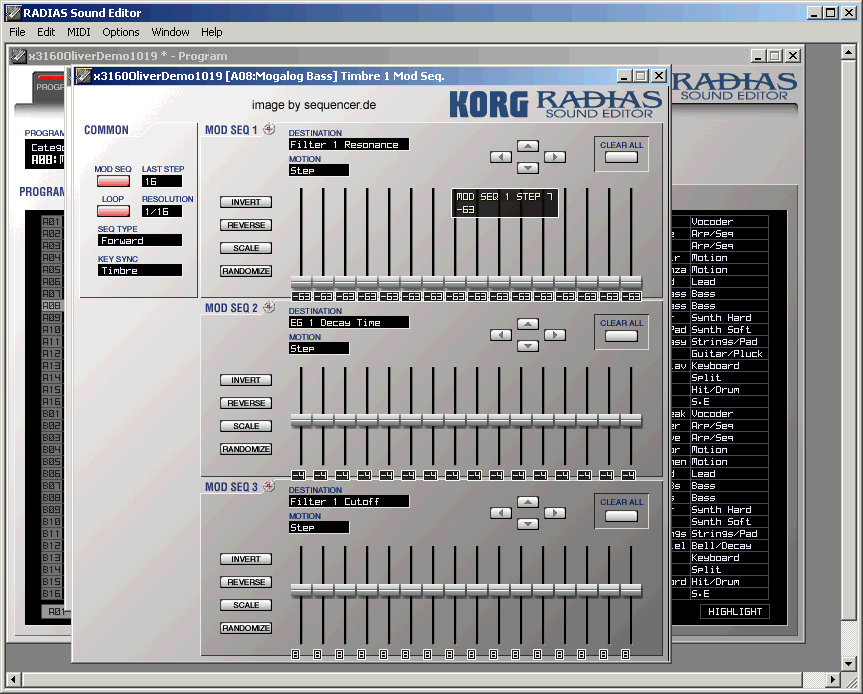Select A08 row in Program list

[52, 305]
